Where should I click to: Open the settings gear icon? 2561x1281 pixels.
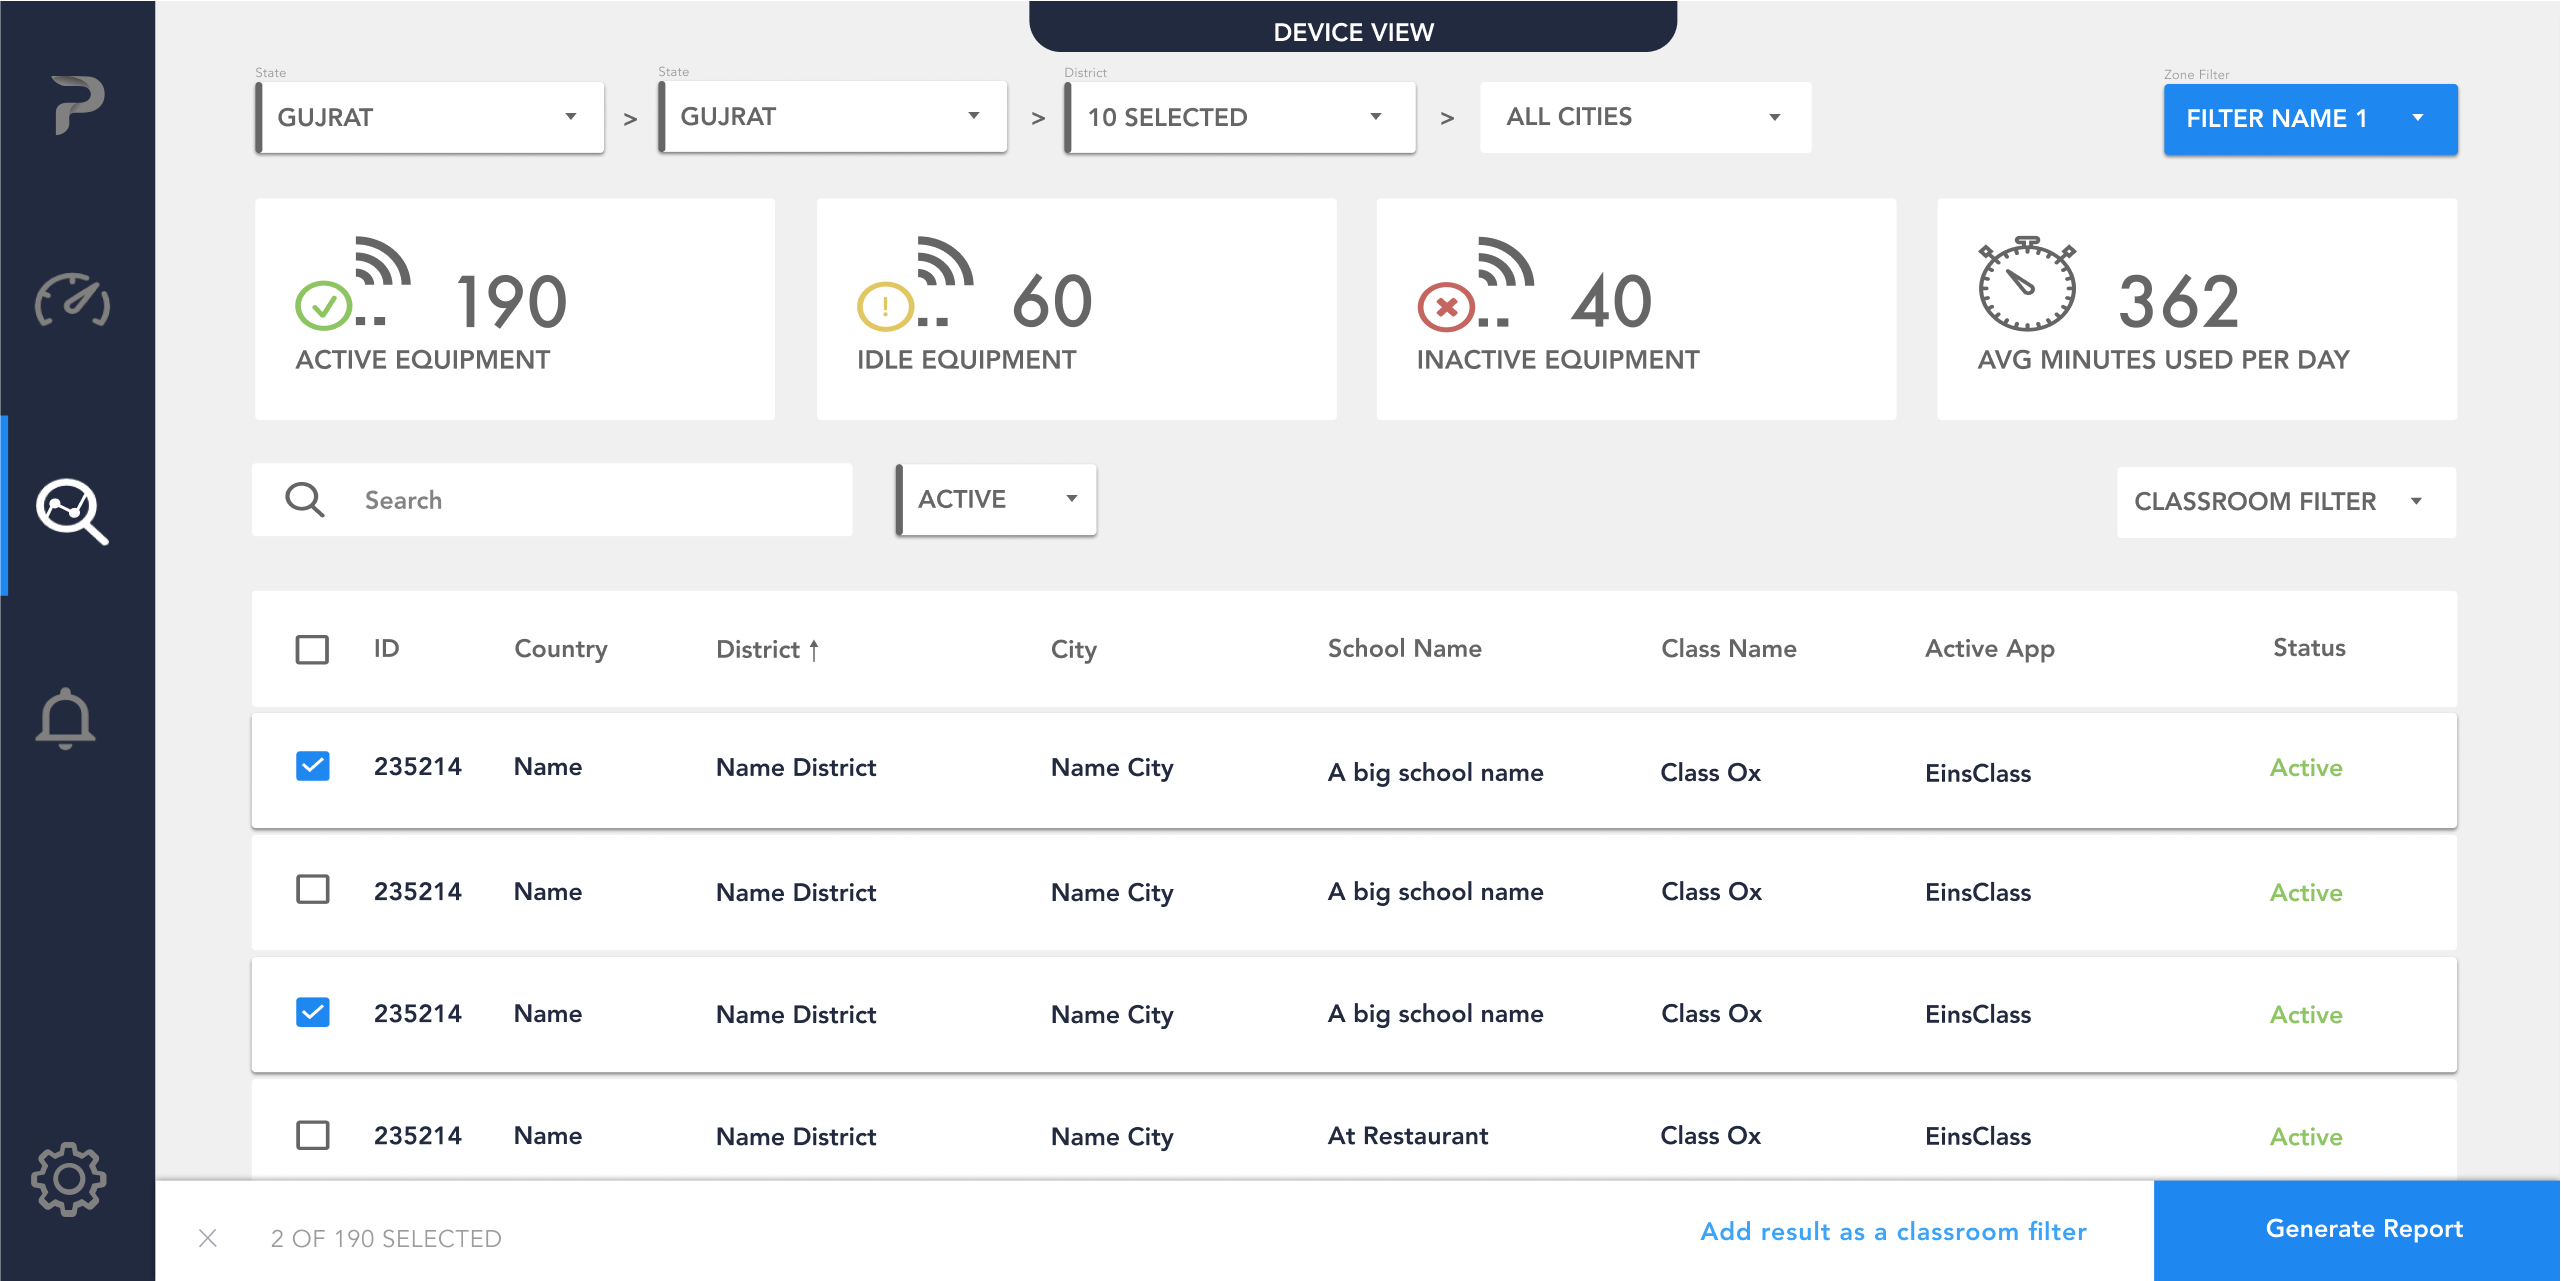click(68, 1179)
